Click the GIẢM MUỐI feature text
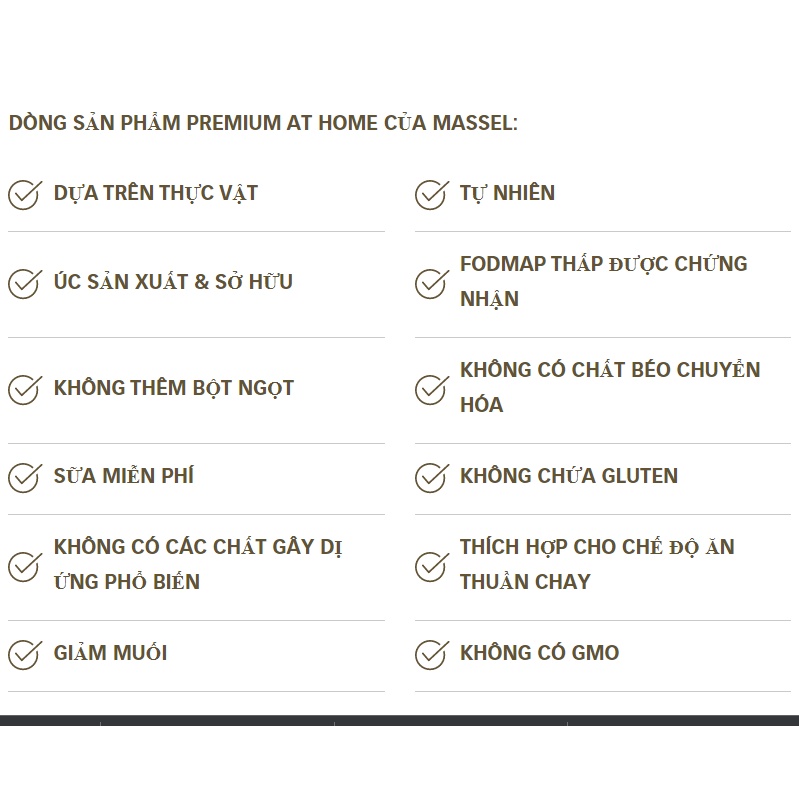The image size is (799, 799). [111, 653]
